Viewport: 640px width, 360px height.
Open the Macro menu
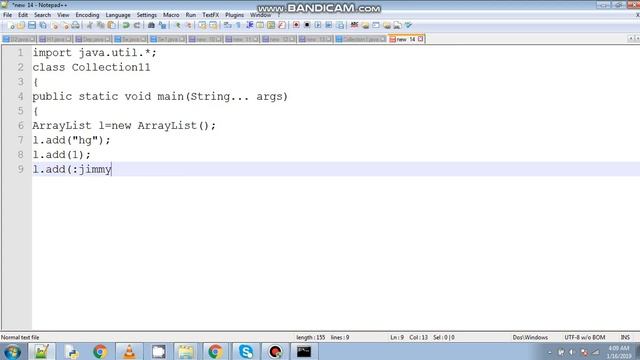point(171,15)
